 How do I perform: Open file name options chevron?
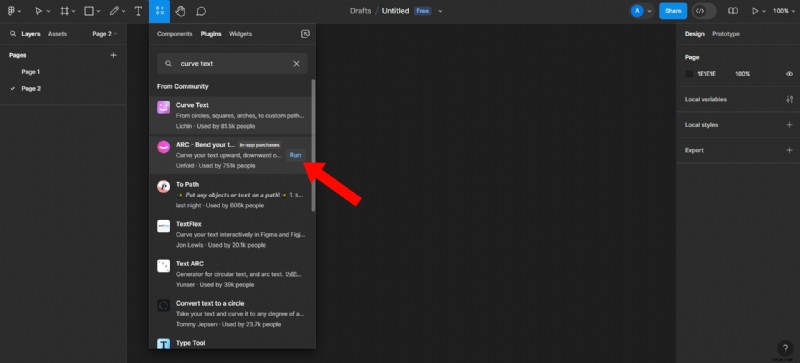click(x=440, y=11)
